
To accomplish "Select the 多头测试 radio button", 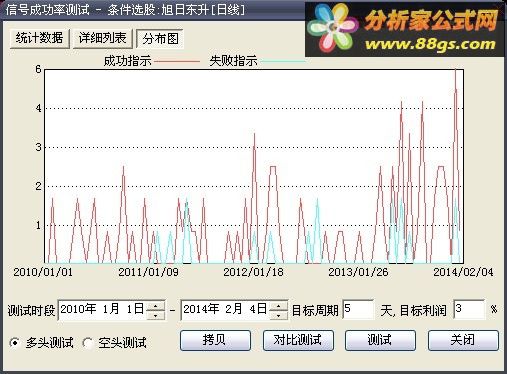I will tap(15, 342).
